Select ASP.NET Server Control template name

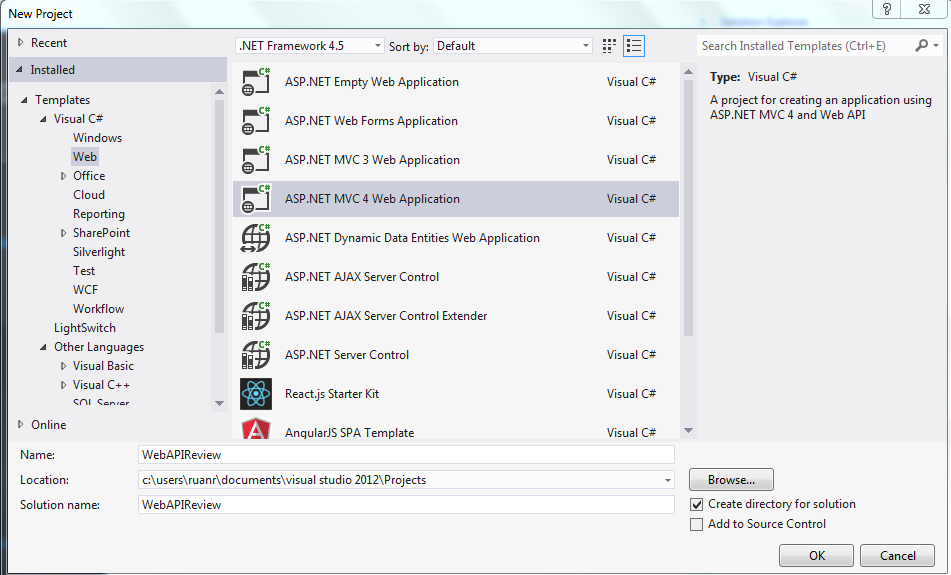[347, 355]
